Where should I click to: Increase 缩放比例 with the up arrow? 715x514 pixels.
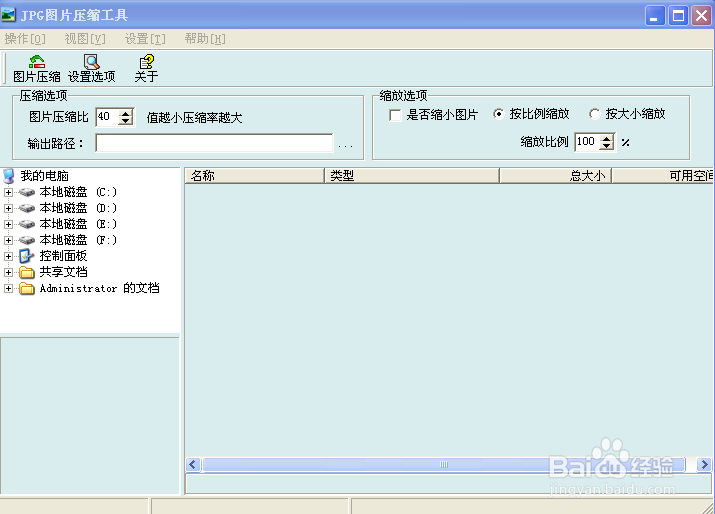coord(606,138)
